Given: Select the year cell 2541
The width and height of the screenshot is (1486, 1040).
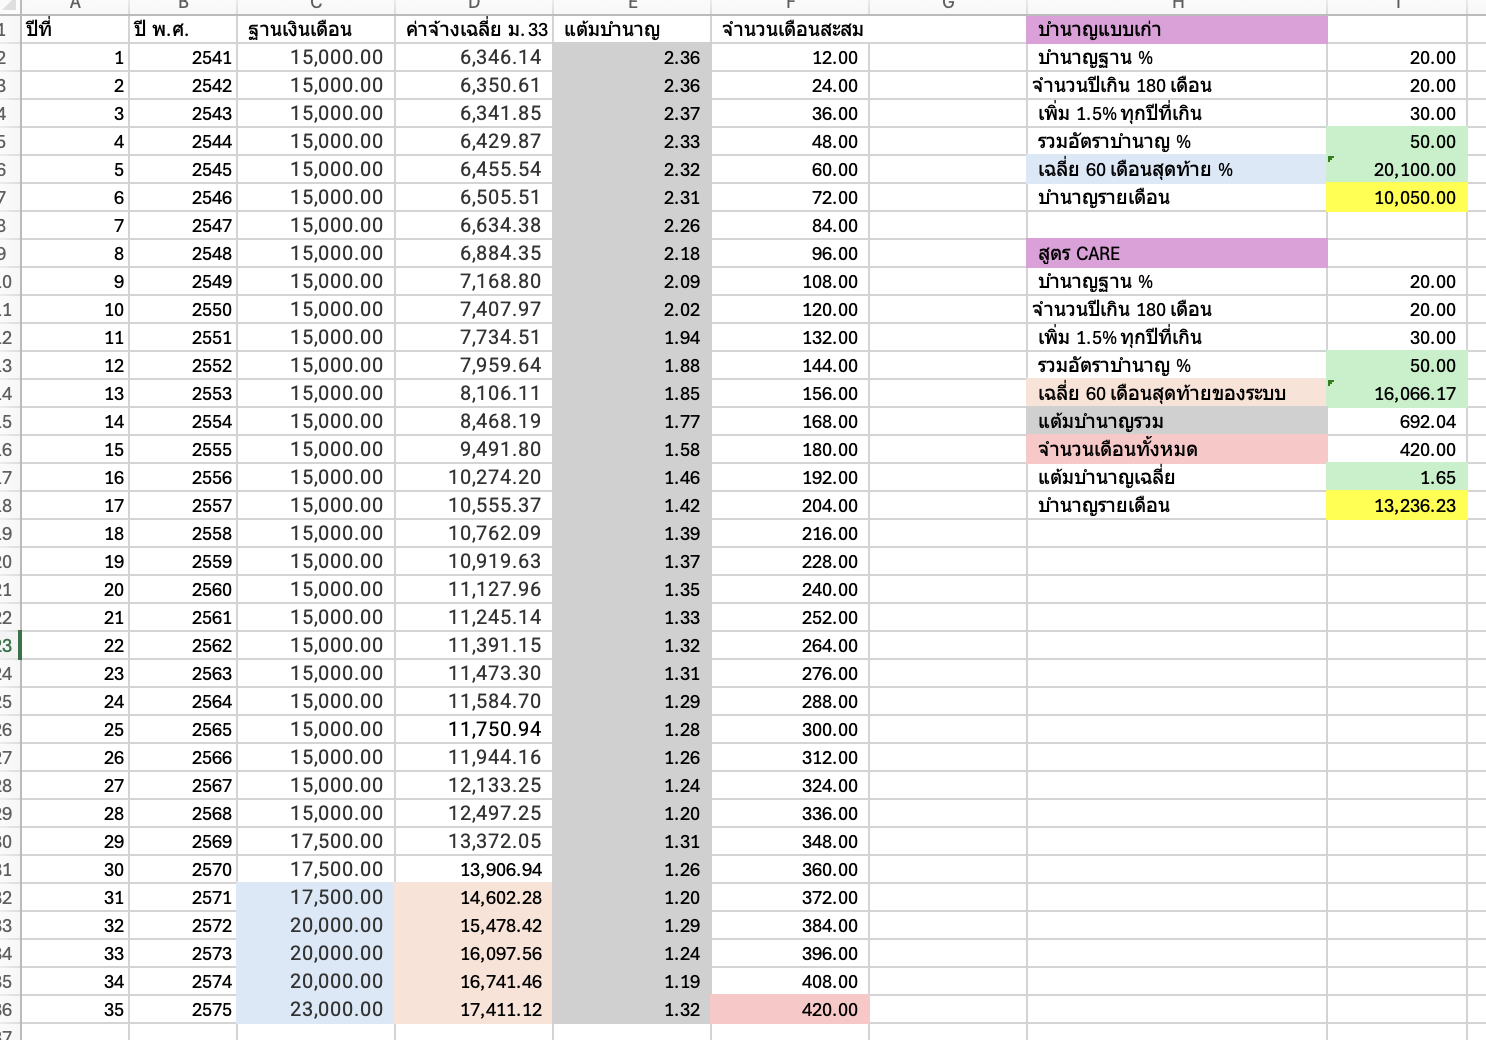Looking at the screenshot, I should click(183, 57).
